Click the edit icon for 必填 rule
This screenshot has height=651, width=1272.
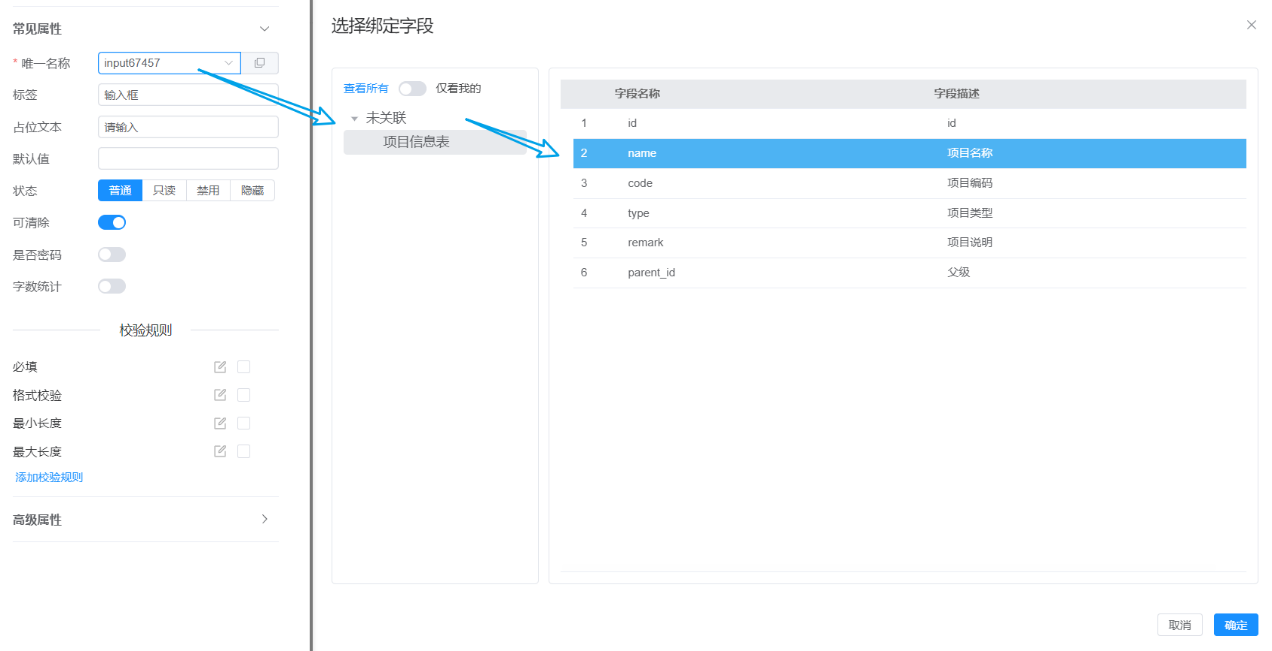click(220, 367)
